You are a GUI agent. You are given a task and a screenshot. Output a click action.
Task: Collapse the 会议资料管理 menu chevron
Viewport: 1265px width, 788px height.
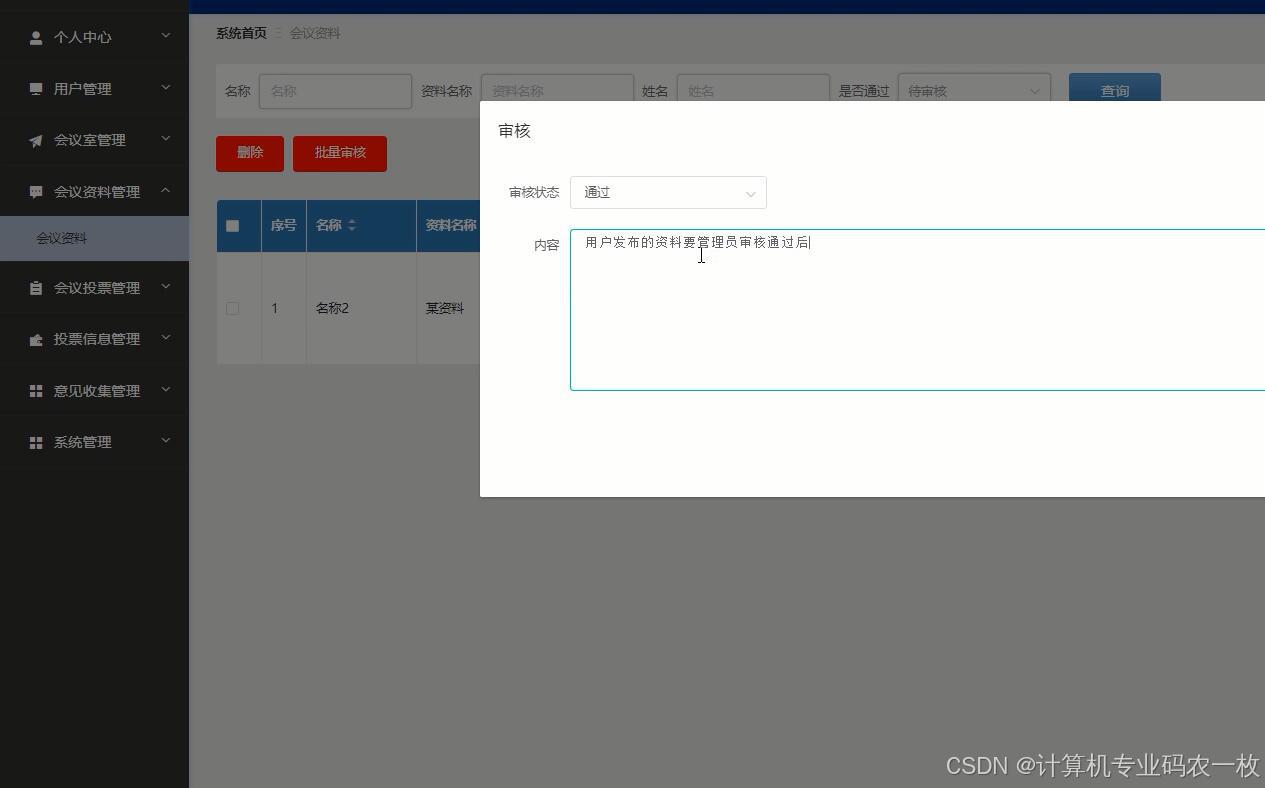(x=166, y=191)
